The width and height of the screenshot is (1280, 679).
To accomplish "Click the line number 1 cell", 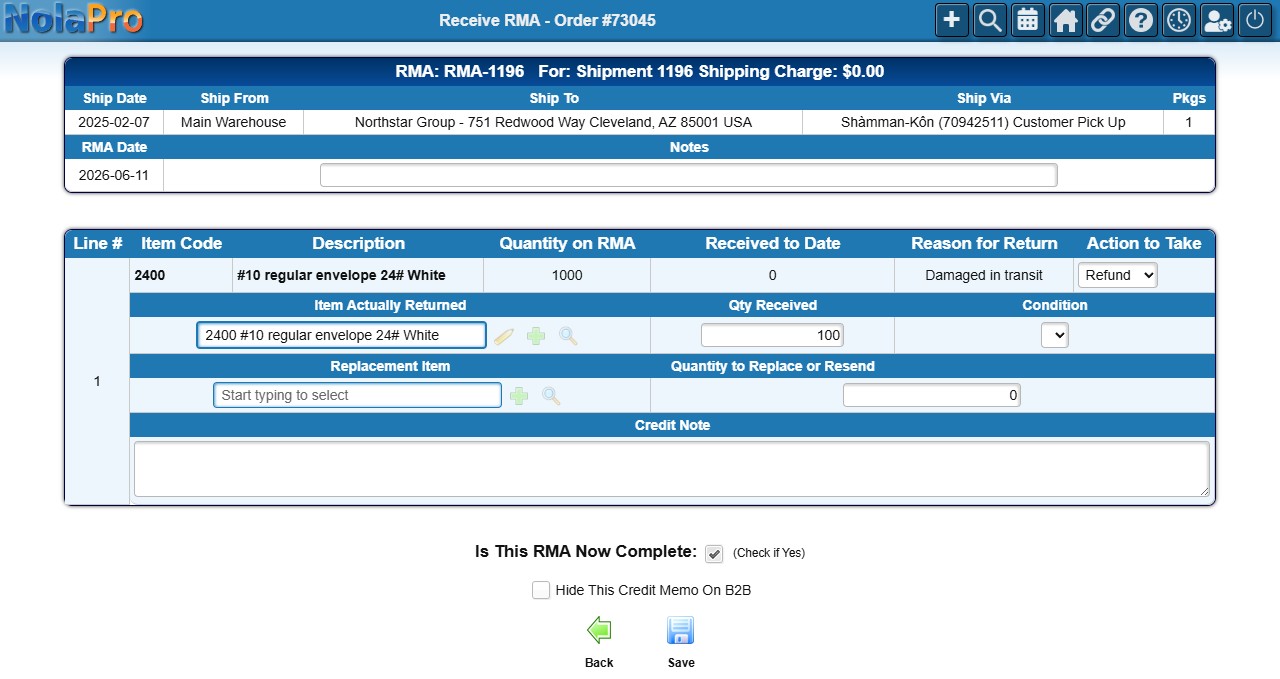I will (x=97, y=381).
